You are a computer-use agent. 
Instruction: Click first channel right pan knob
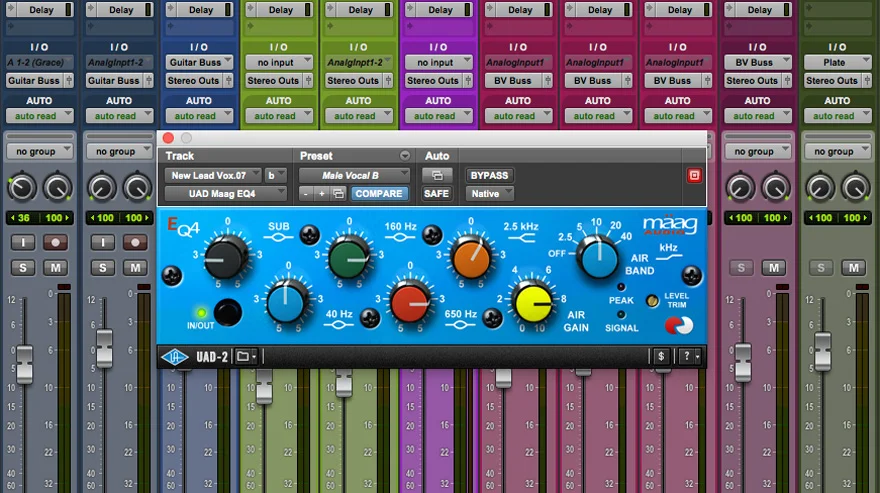point(58,188)
